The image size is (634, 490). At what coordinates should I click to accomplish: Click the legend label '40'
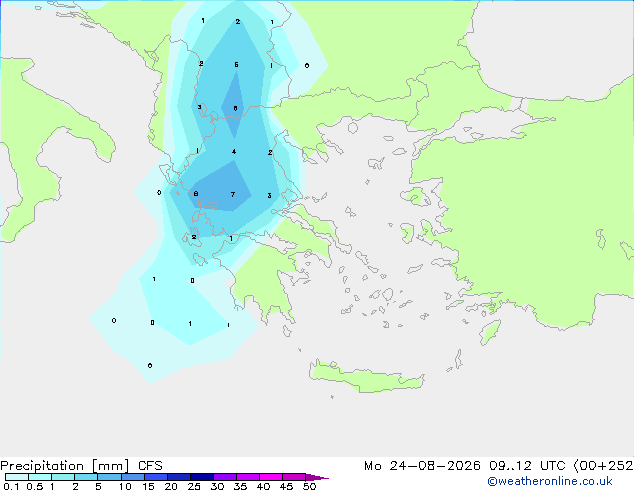(x=263, y=486)
